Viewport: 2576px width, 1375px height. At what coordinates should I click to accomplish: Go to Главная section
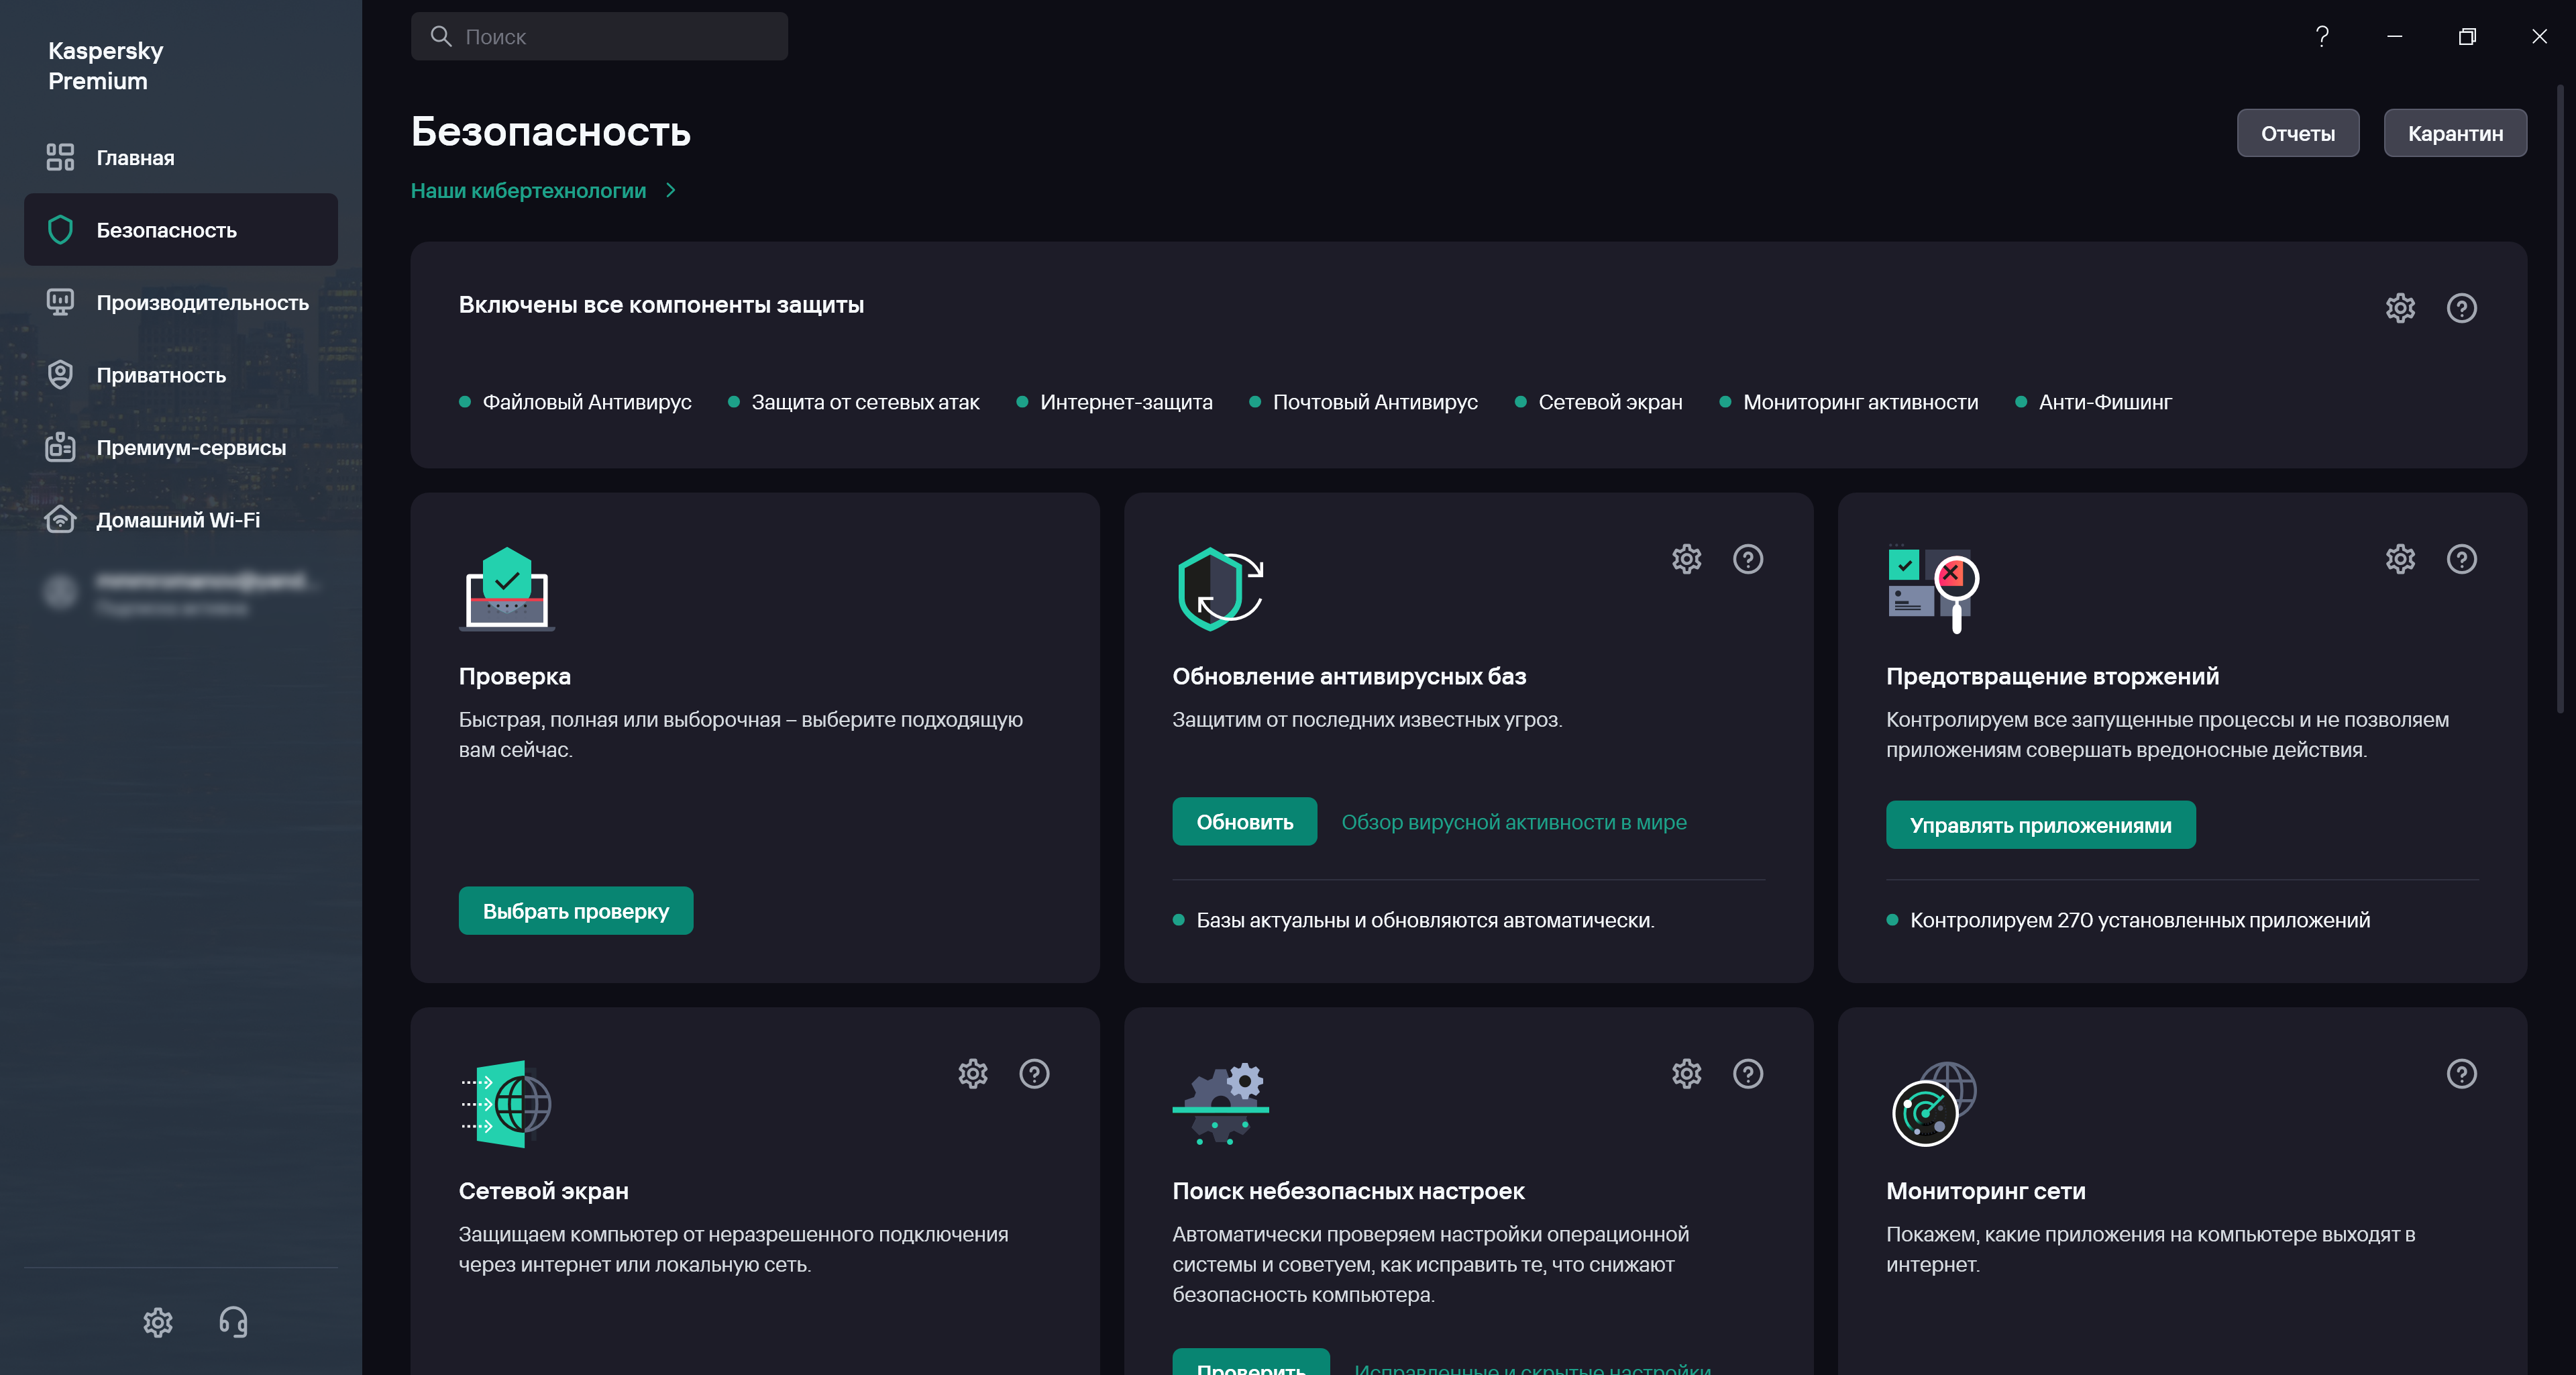(135, 158)
